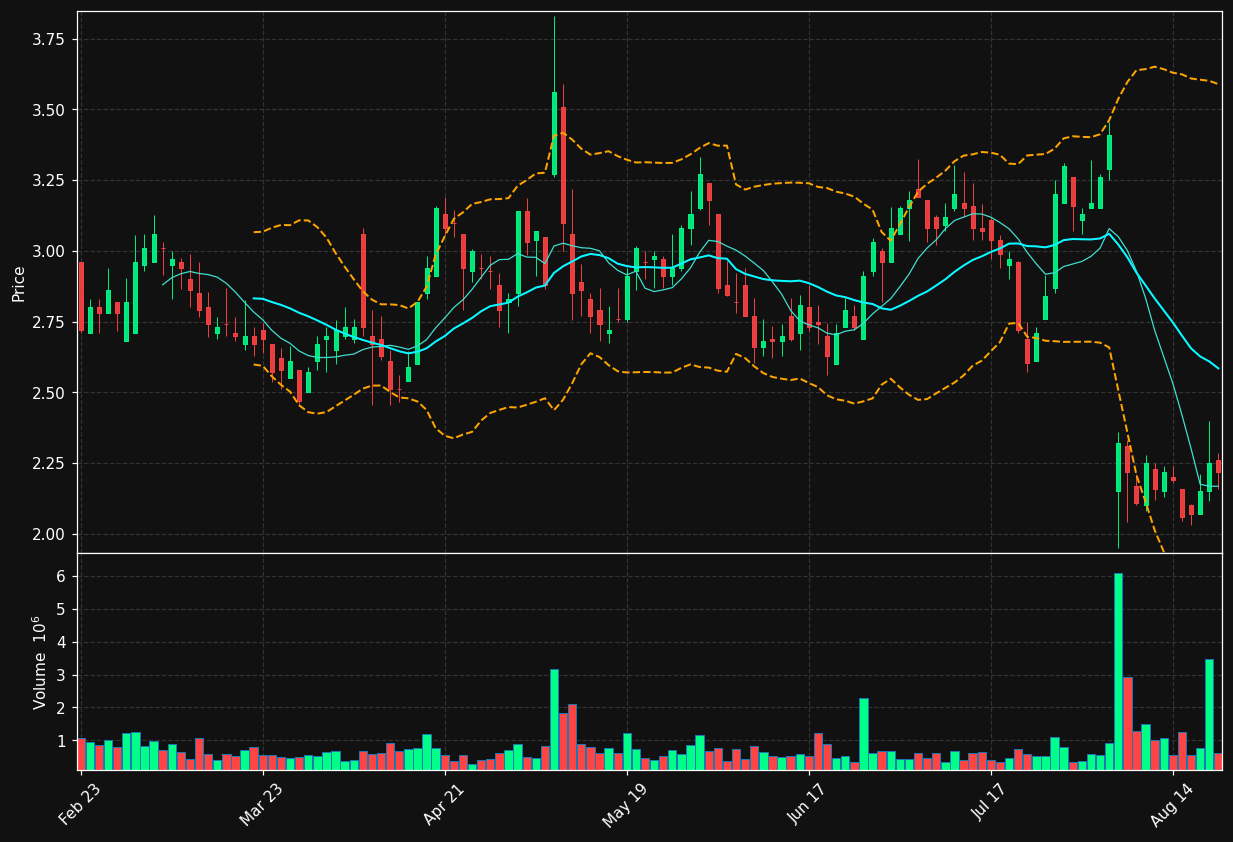Click the 'Apr 21' date label
Screen dimensions: 1233x842
(x=443, y=805)
